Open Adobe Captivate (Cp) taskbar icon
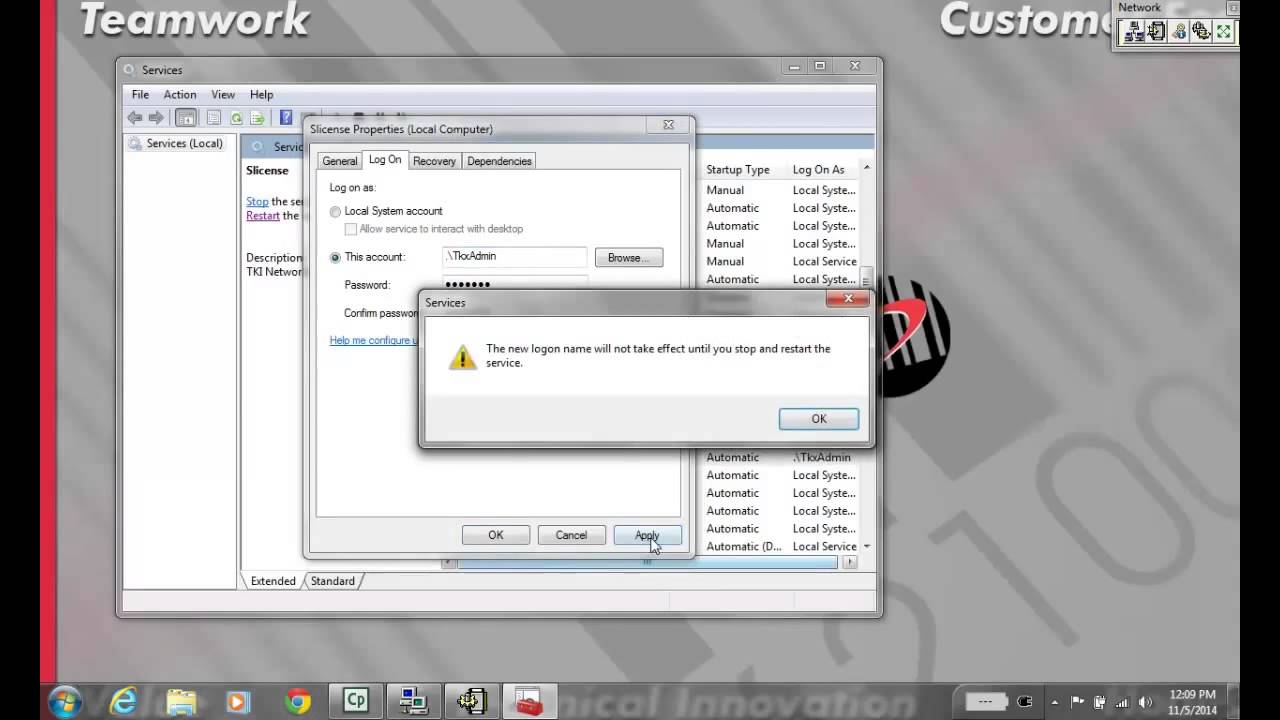Image resolution: width=1280 pixels, height=720 pixels. click(x=355, y=701)
